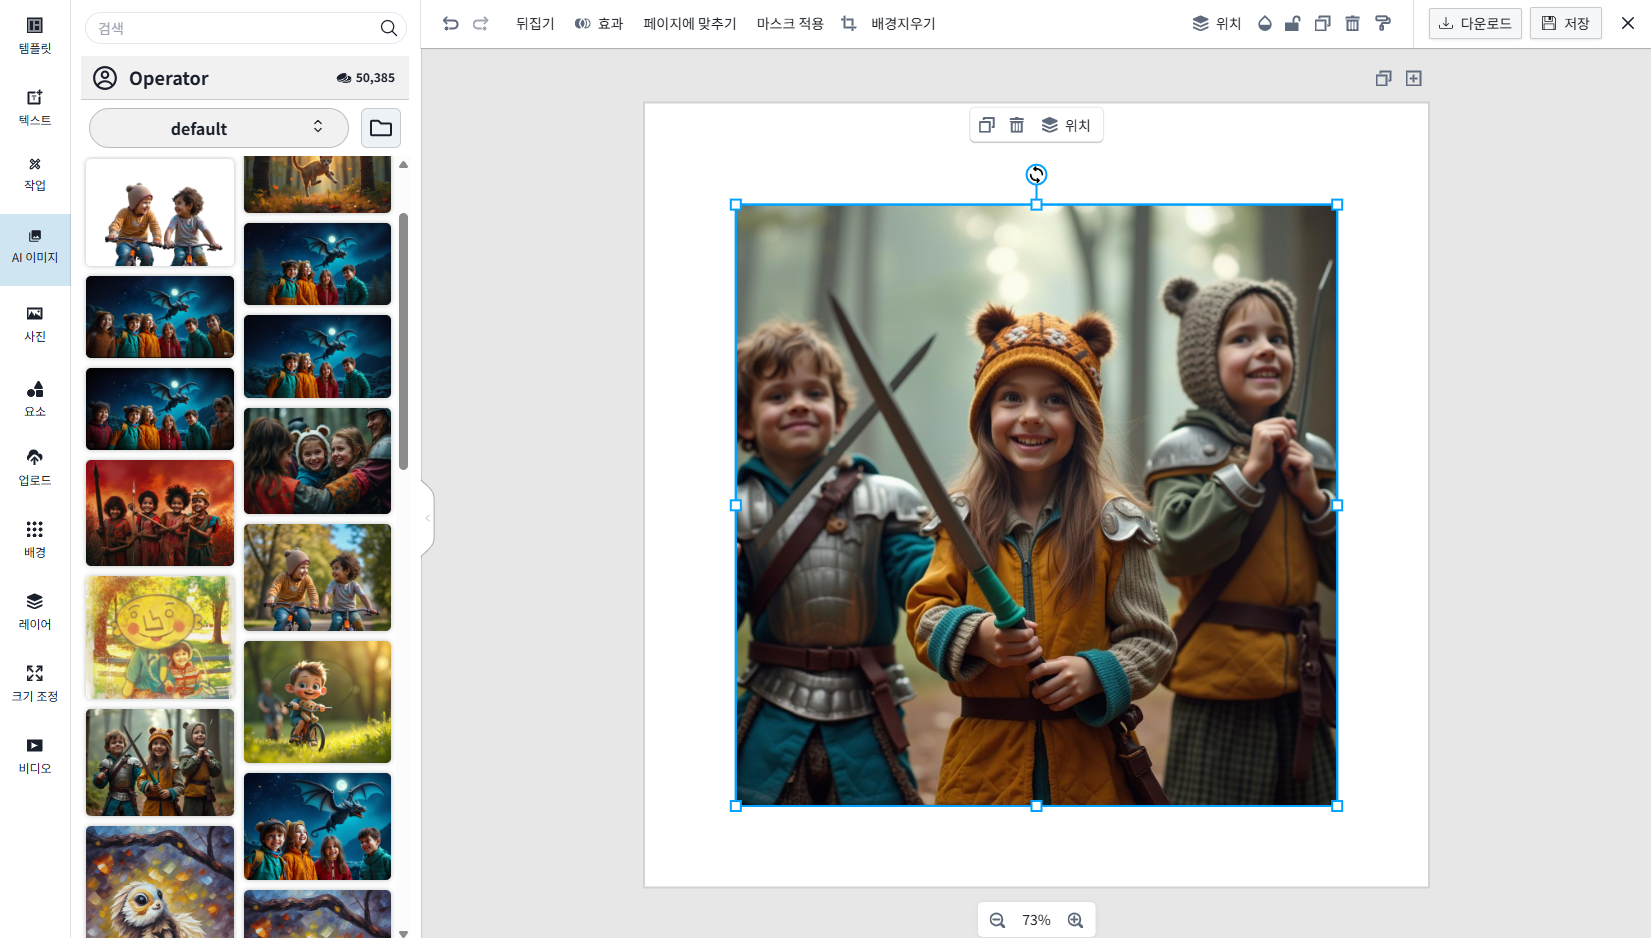The width and height of the screenshot is (1651, 938).
Task: Open the opacity droplet icon in the toolbar
Action: click(1264, 23)
